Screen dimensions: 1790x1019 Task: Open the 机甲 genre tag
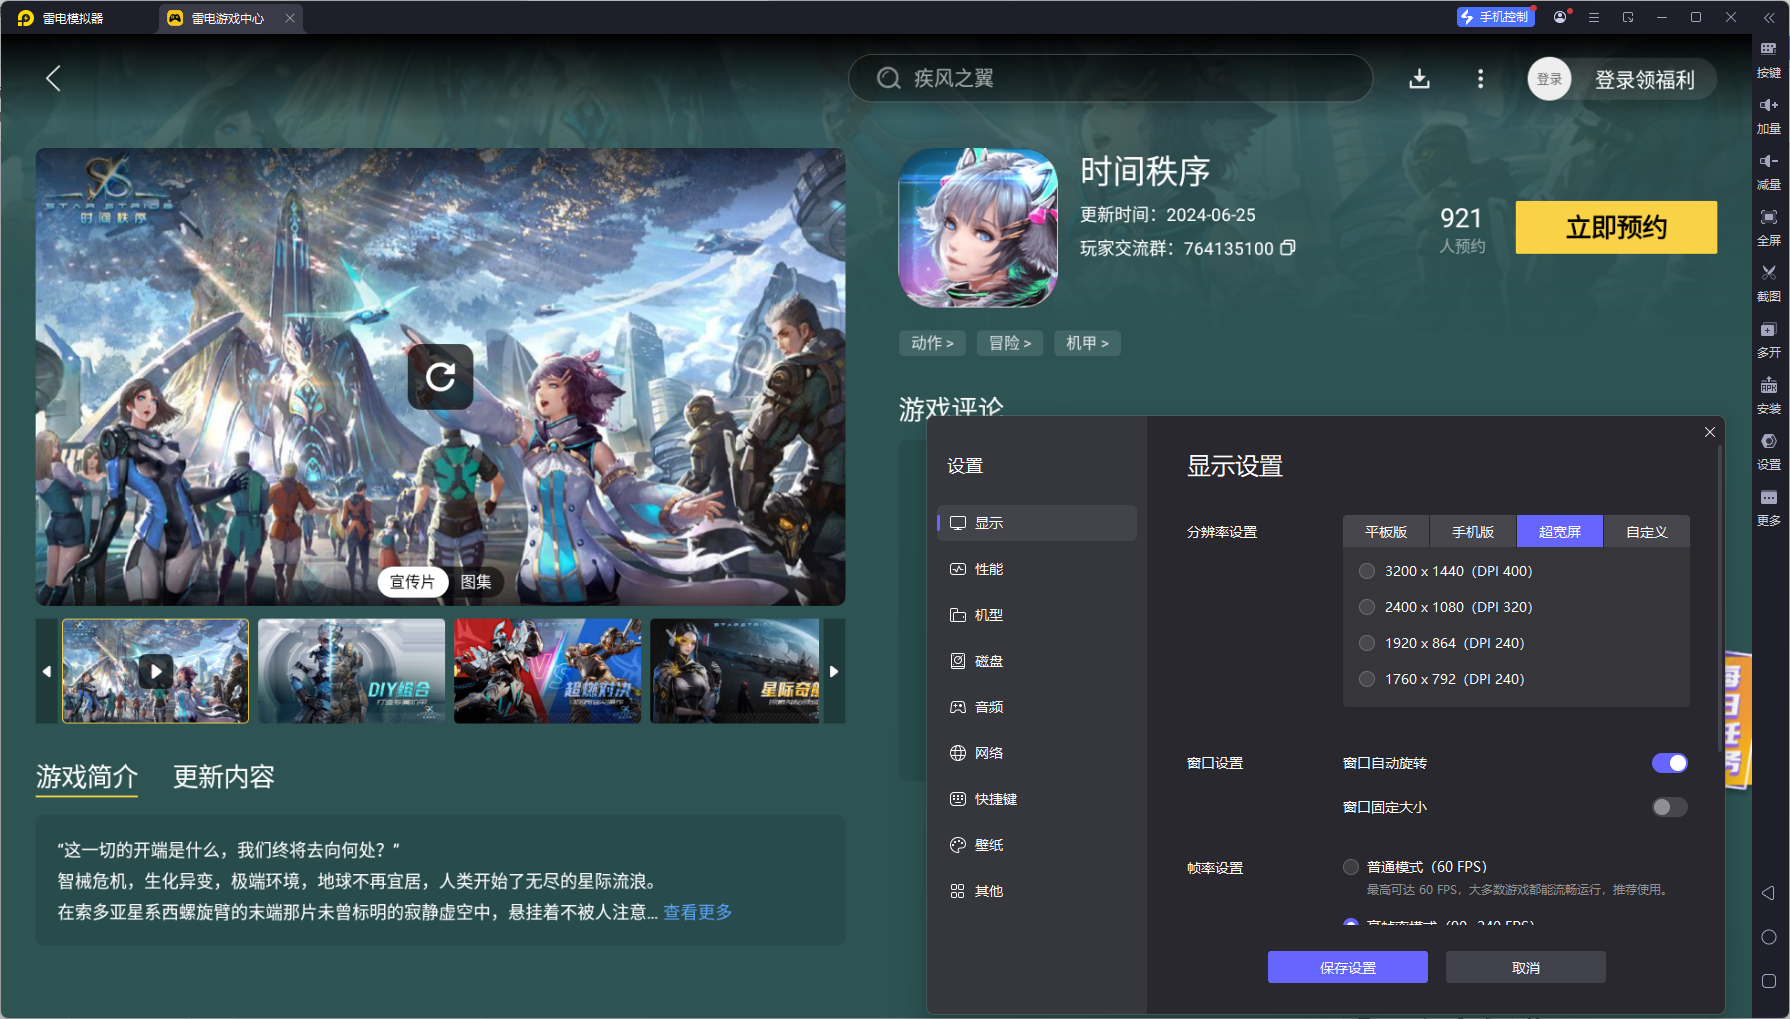pos(1087,343)
